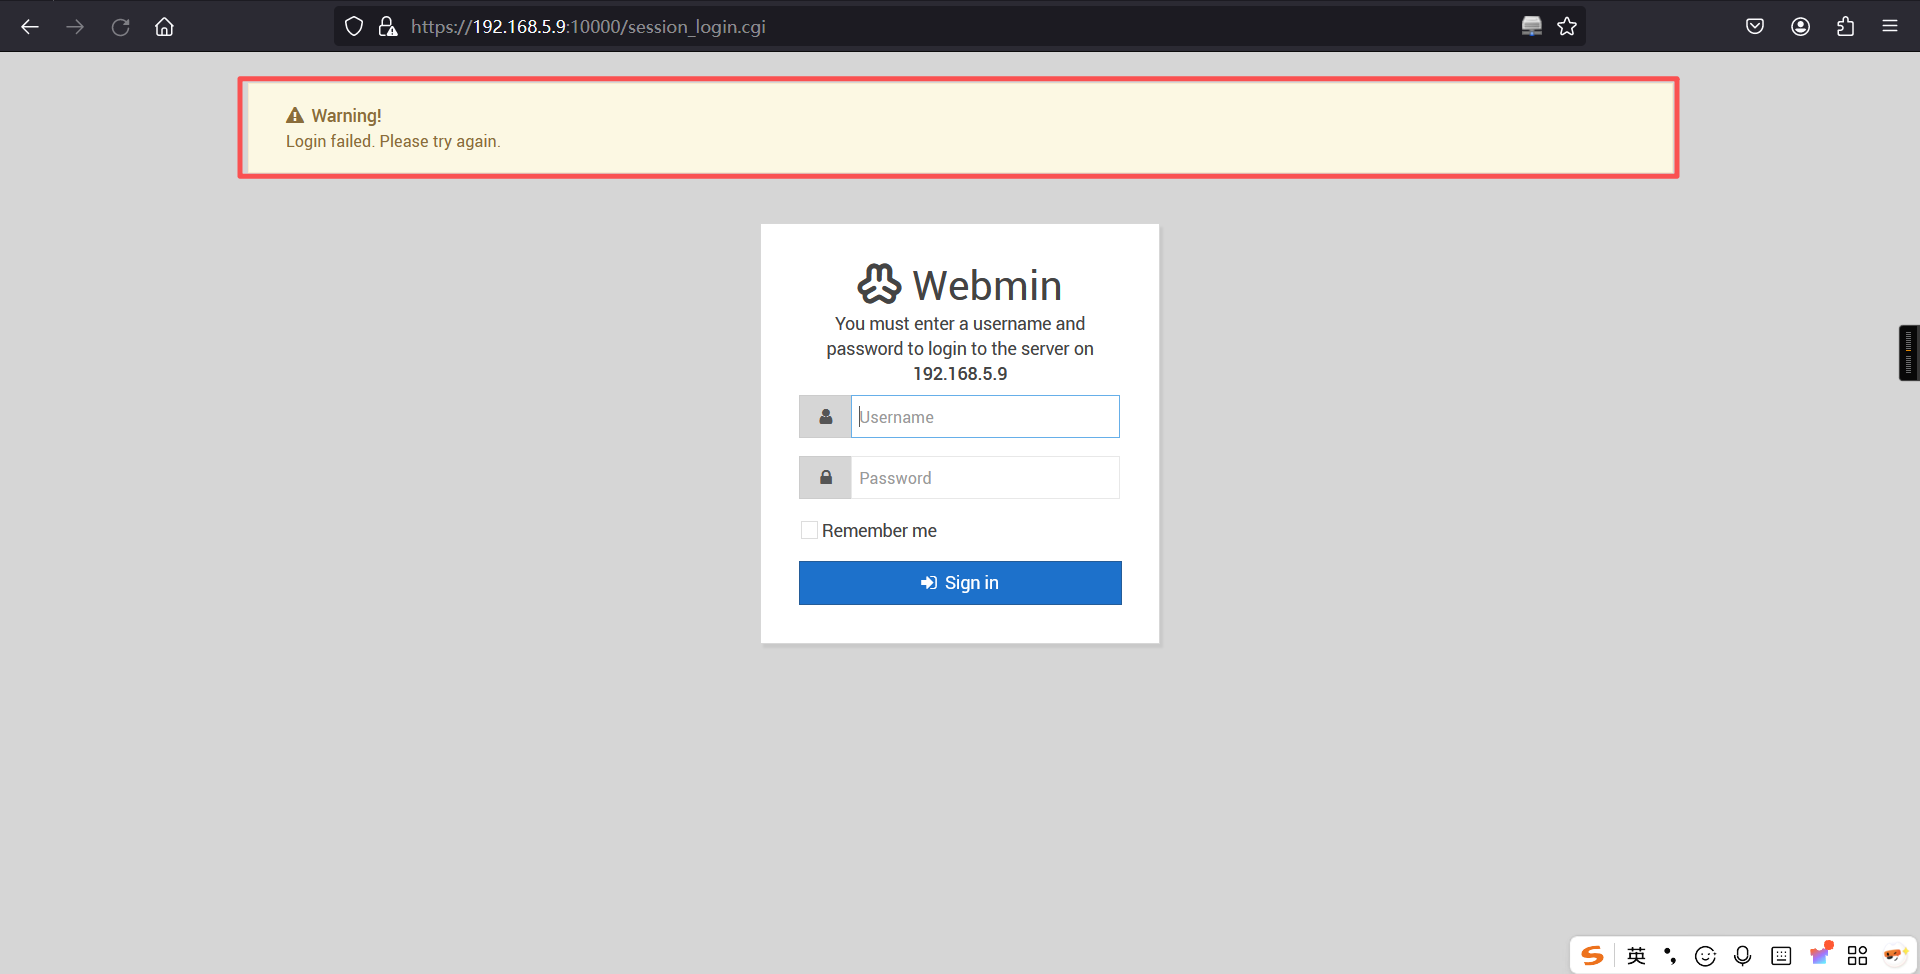1920x974 pixels.
Task: Save page to Pocket
Action: click(1755, 27)
